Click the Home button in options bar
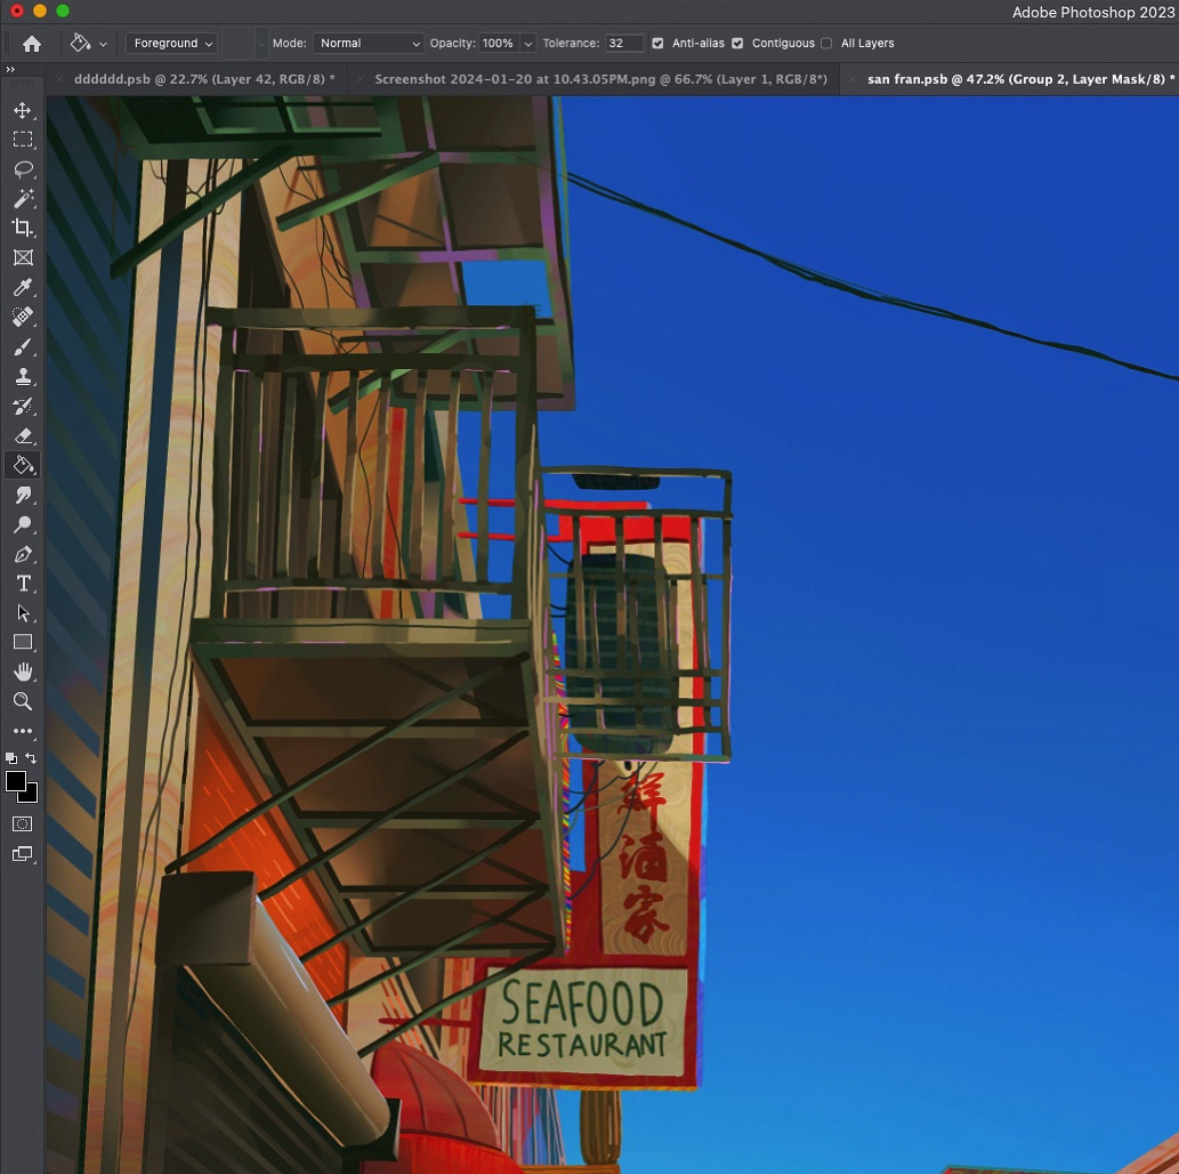Viewport: 1179px width, 1174px height. tap(32, 44)
